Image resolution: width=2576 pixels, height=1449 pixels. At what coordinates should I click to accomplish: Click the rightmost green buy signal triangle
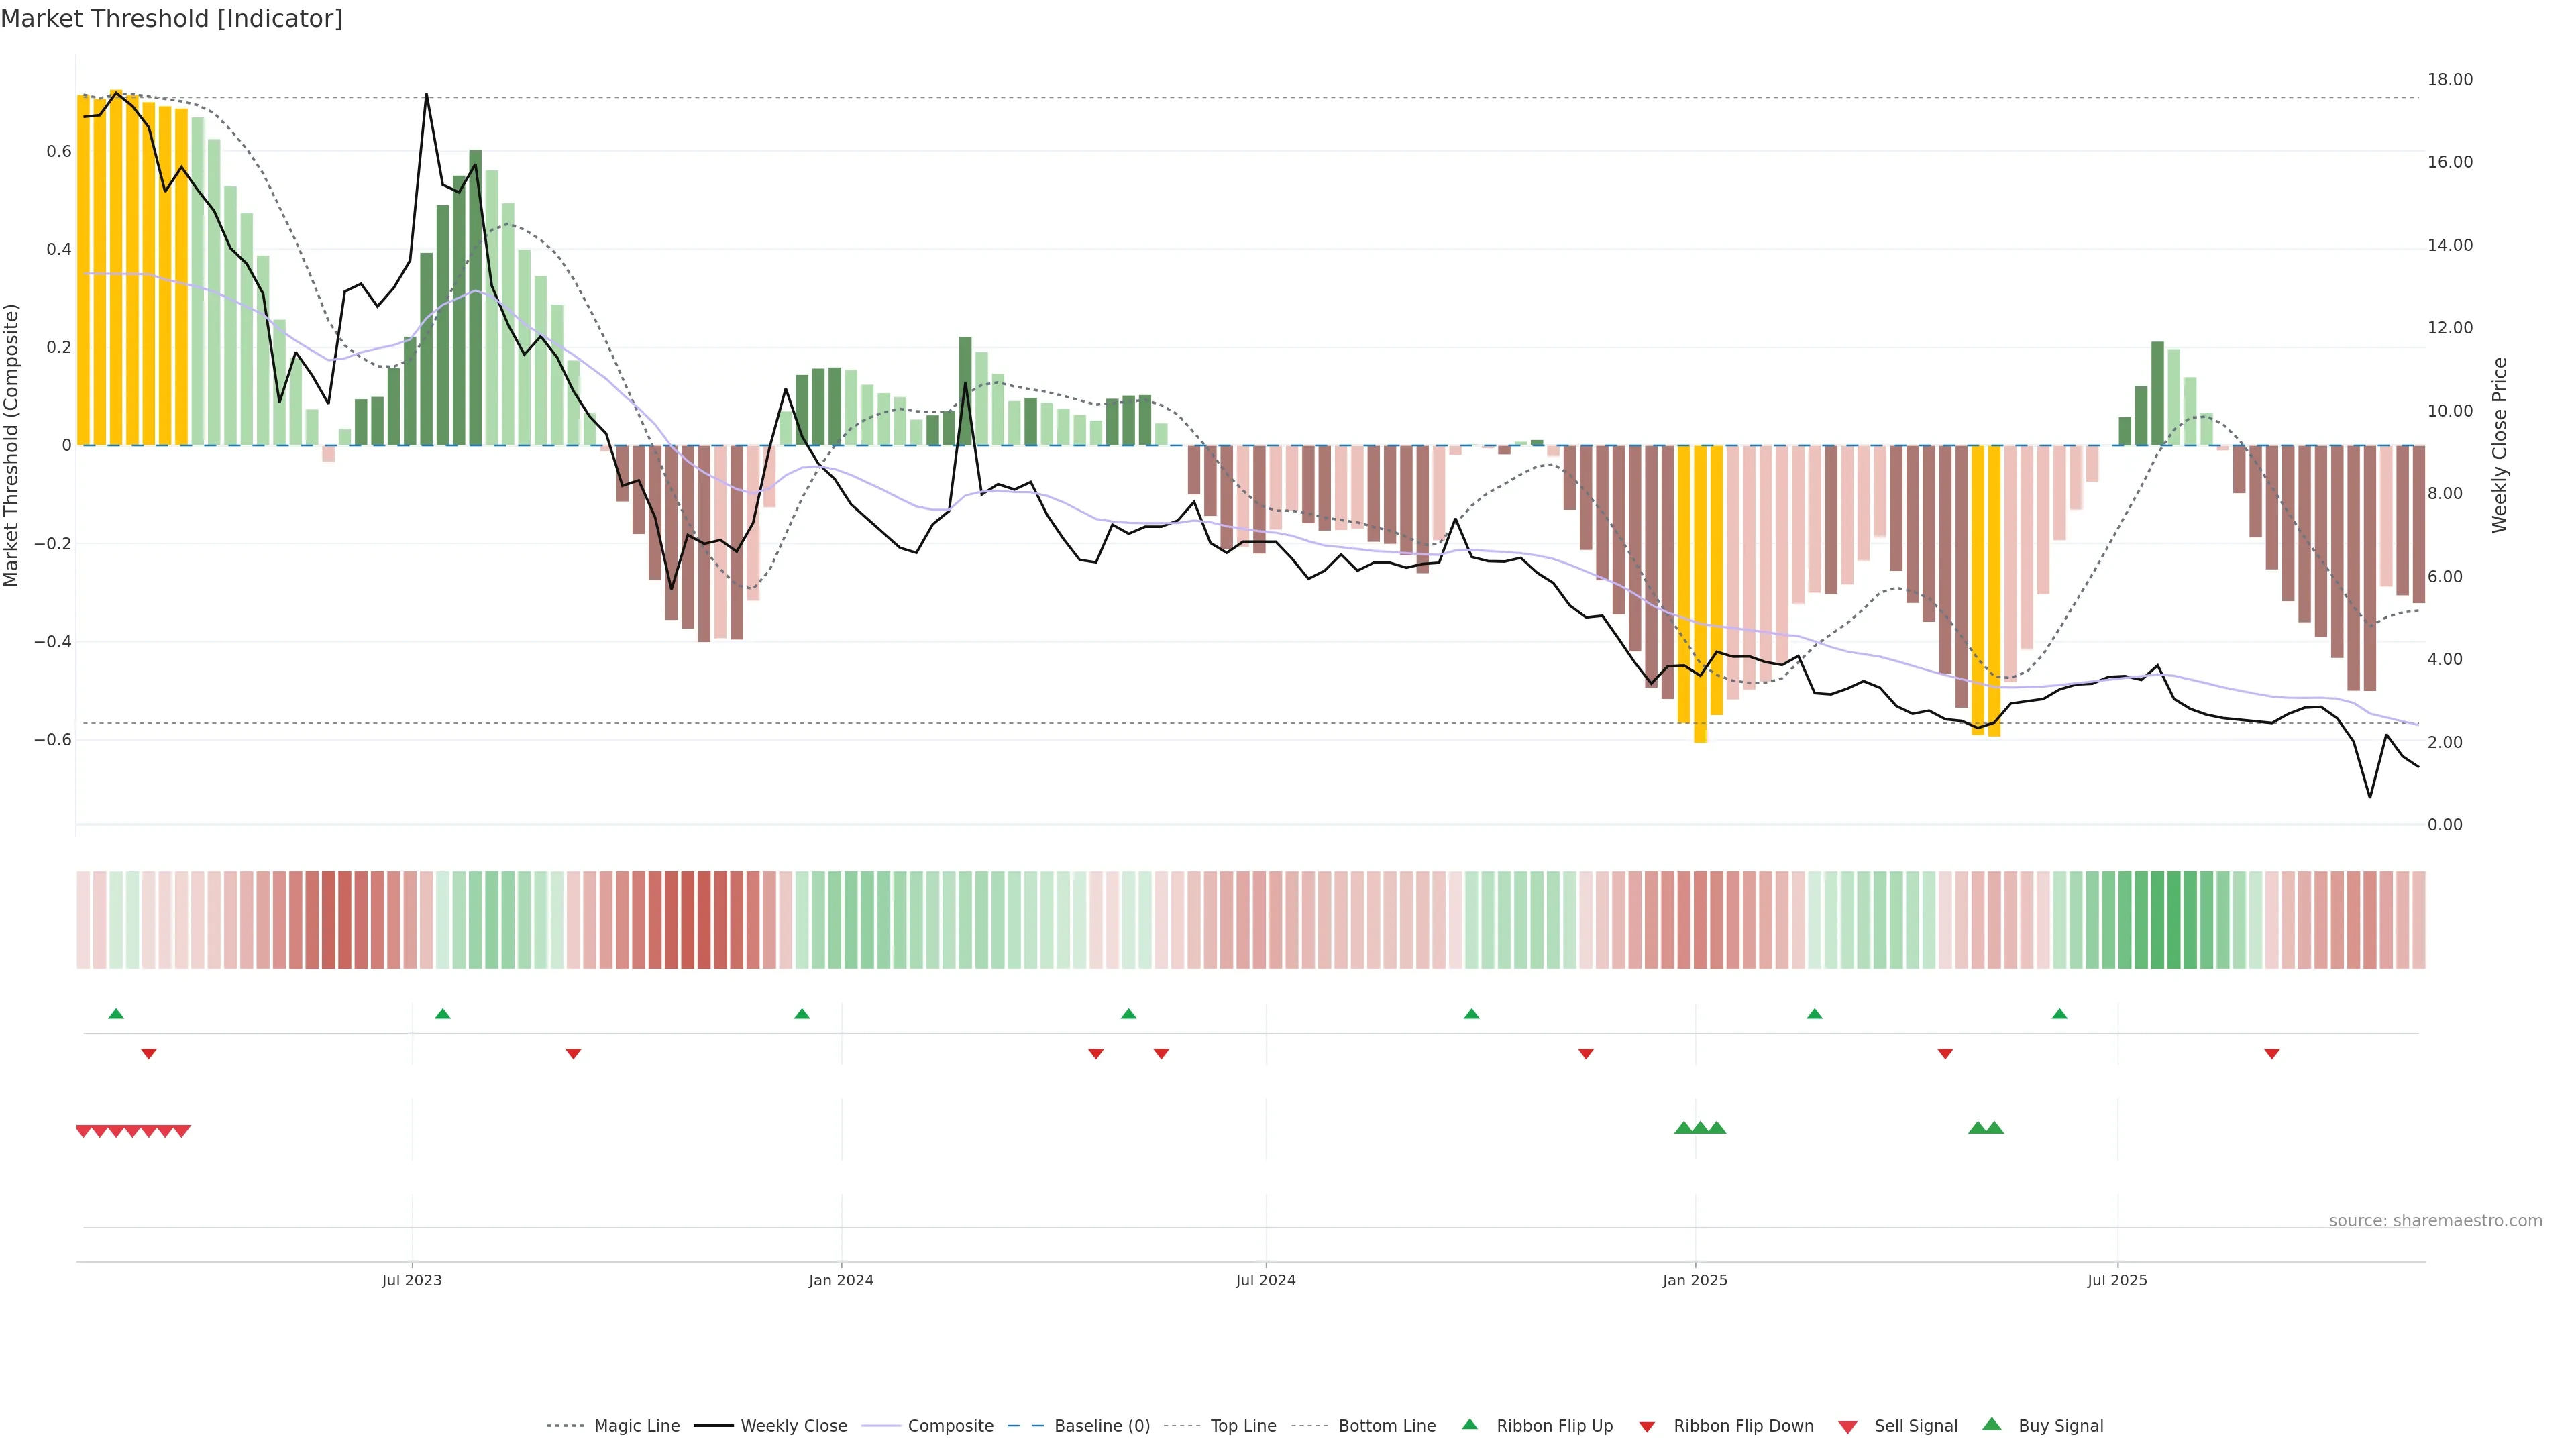click(1994, 1128)
